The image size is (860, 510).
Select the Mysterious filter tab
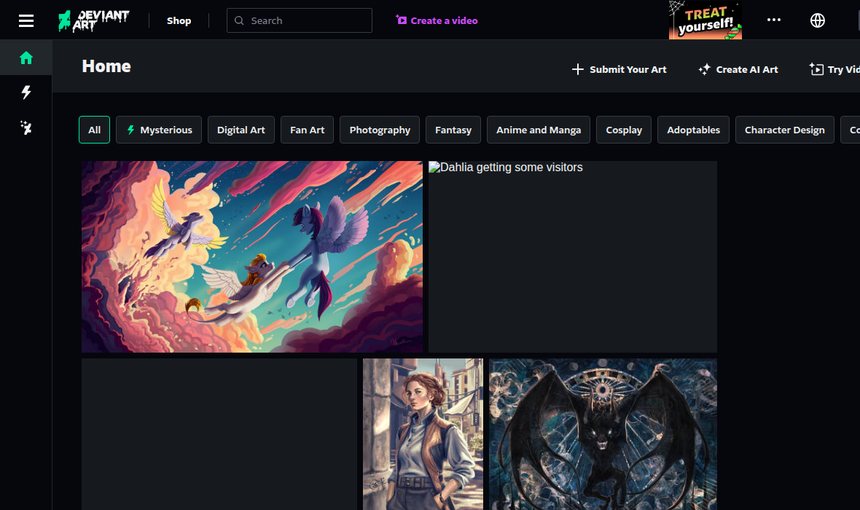[159, 130]
